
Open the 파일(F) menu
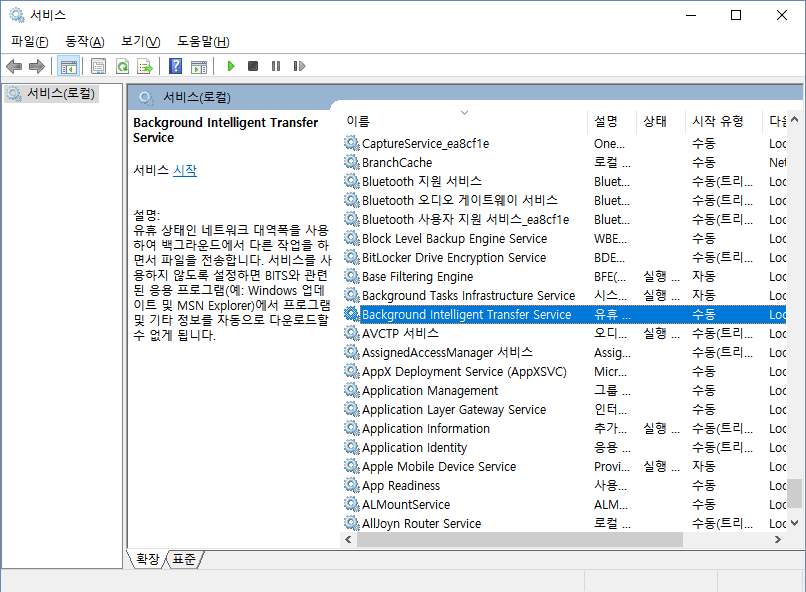point(29,41)
